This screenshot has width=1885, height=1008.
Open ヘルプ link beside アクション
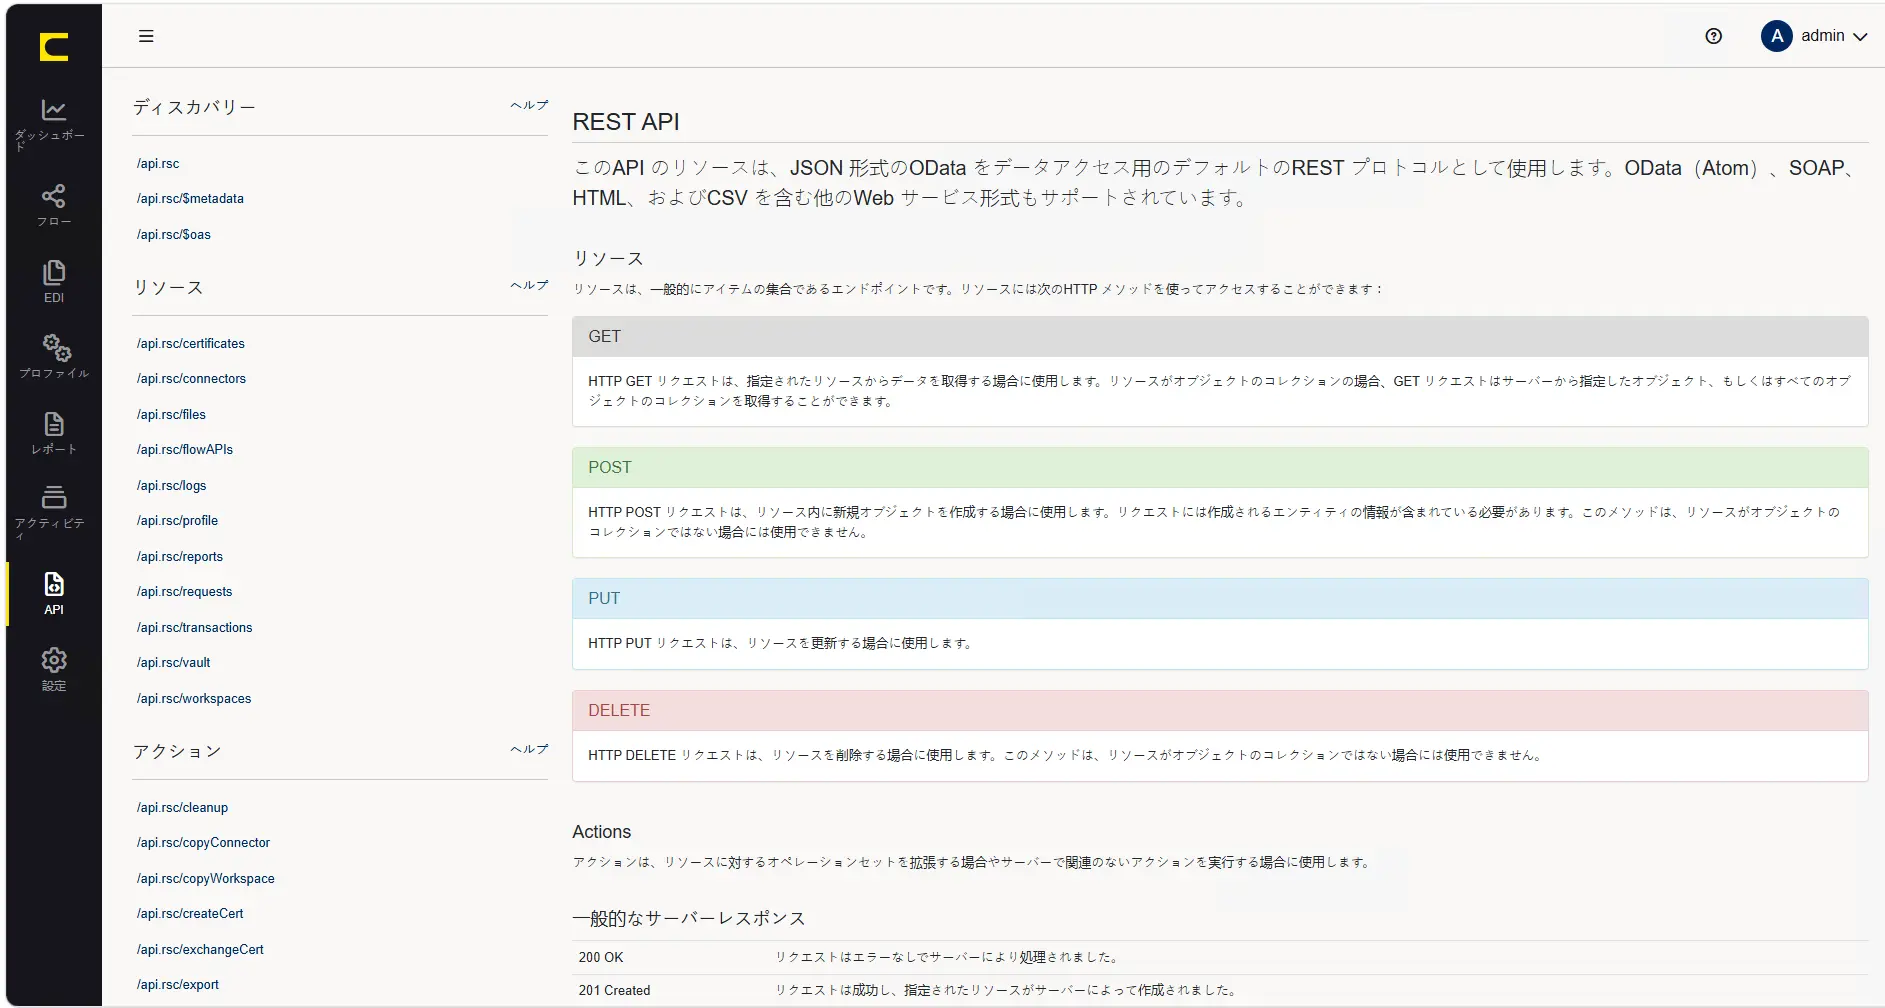[529, 749]
